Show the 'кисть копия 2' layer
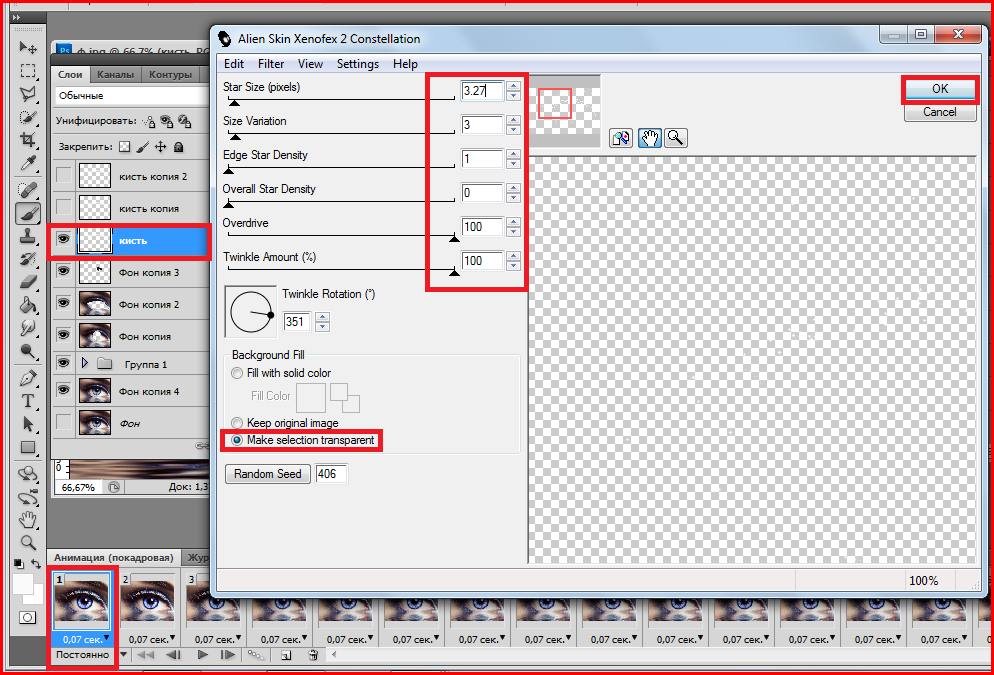The width and height of the screenshot is (994, 675). pos(63,176)
